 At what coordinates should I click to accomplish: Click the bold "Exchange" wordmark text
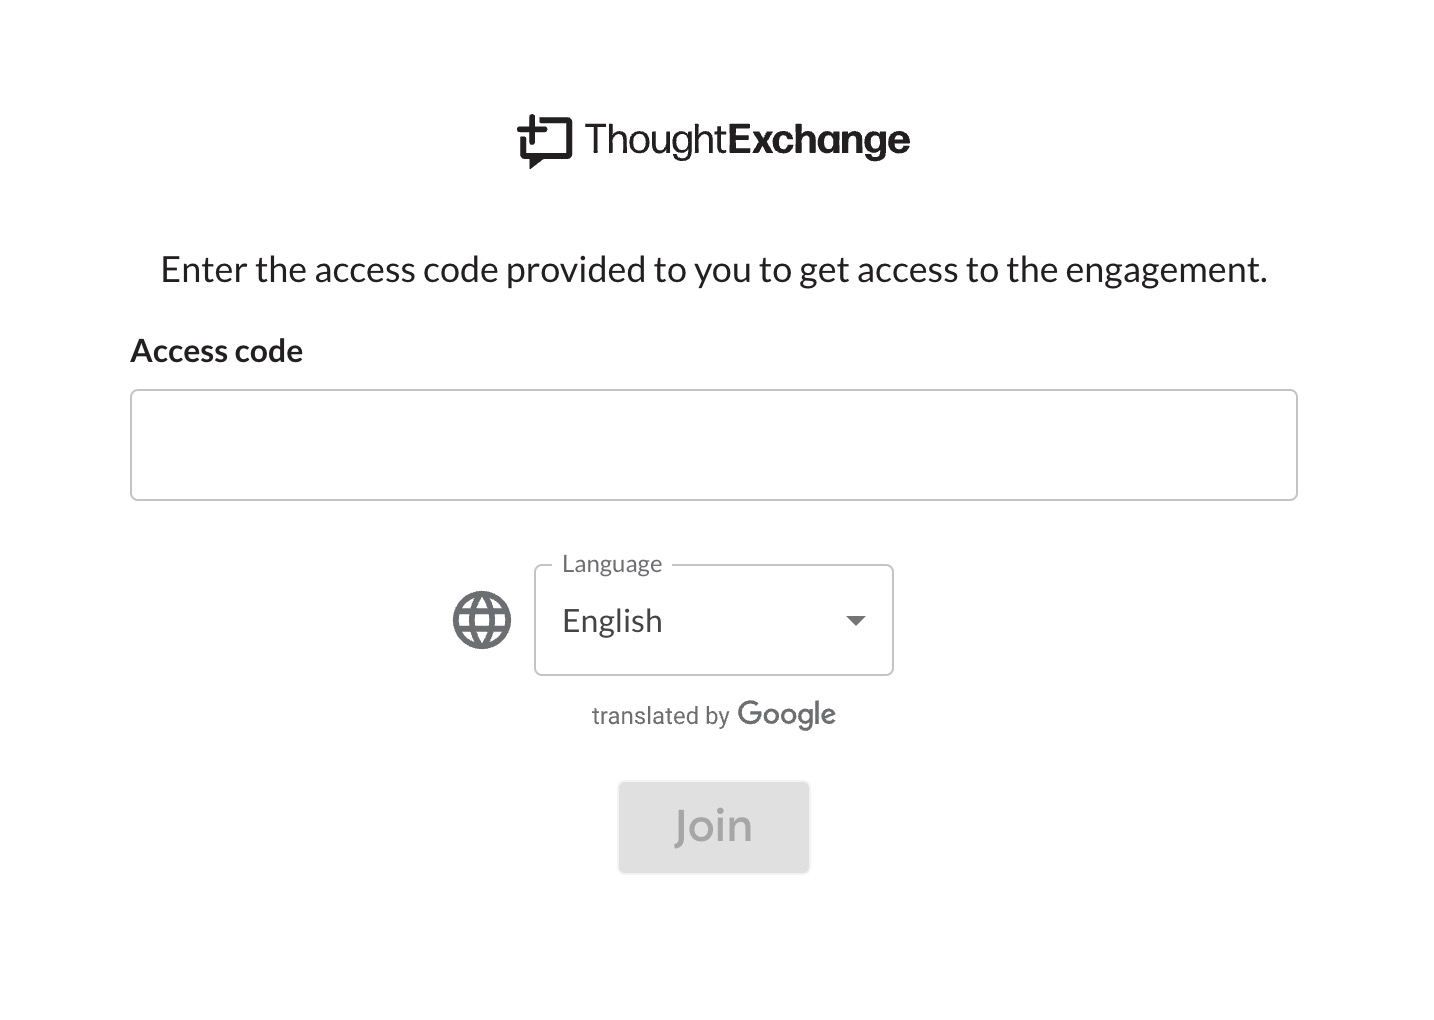click(x=819, y=140)
